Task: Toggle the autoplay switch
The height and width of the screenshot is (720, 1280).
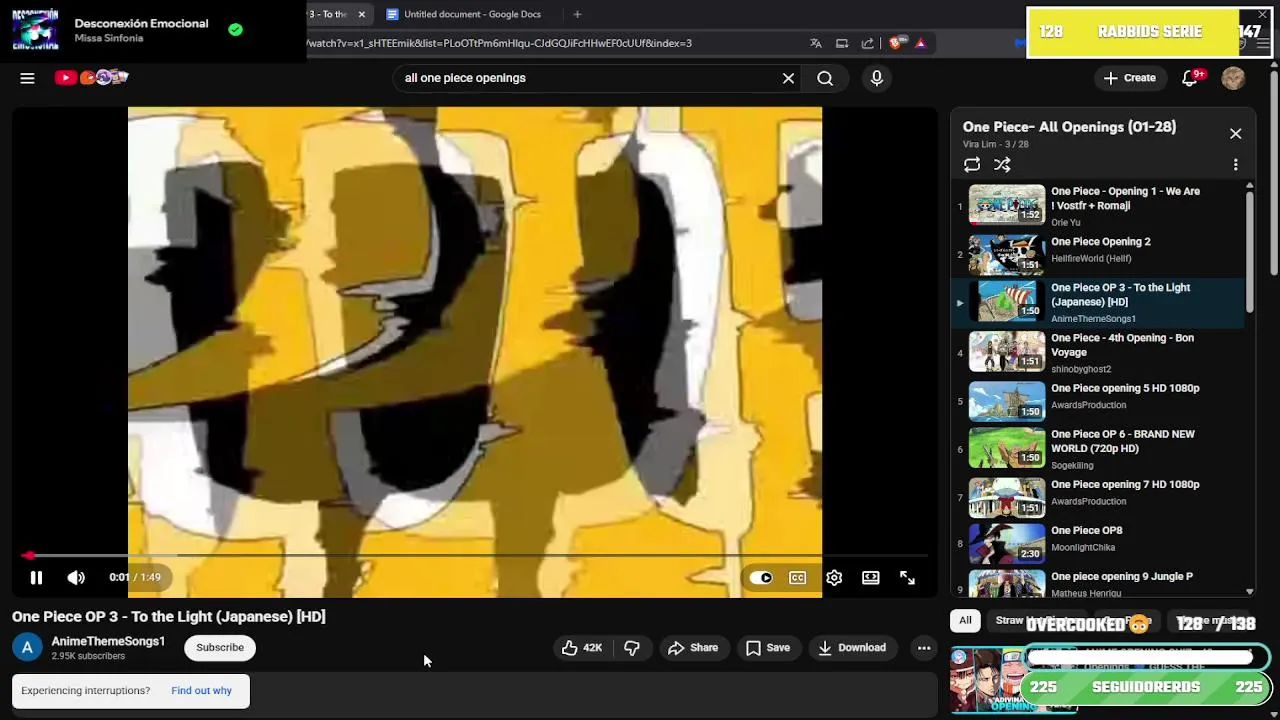Action: tap(761, 577)
